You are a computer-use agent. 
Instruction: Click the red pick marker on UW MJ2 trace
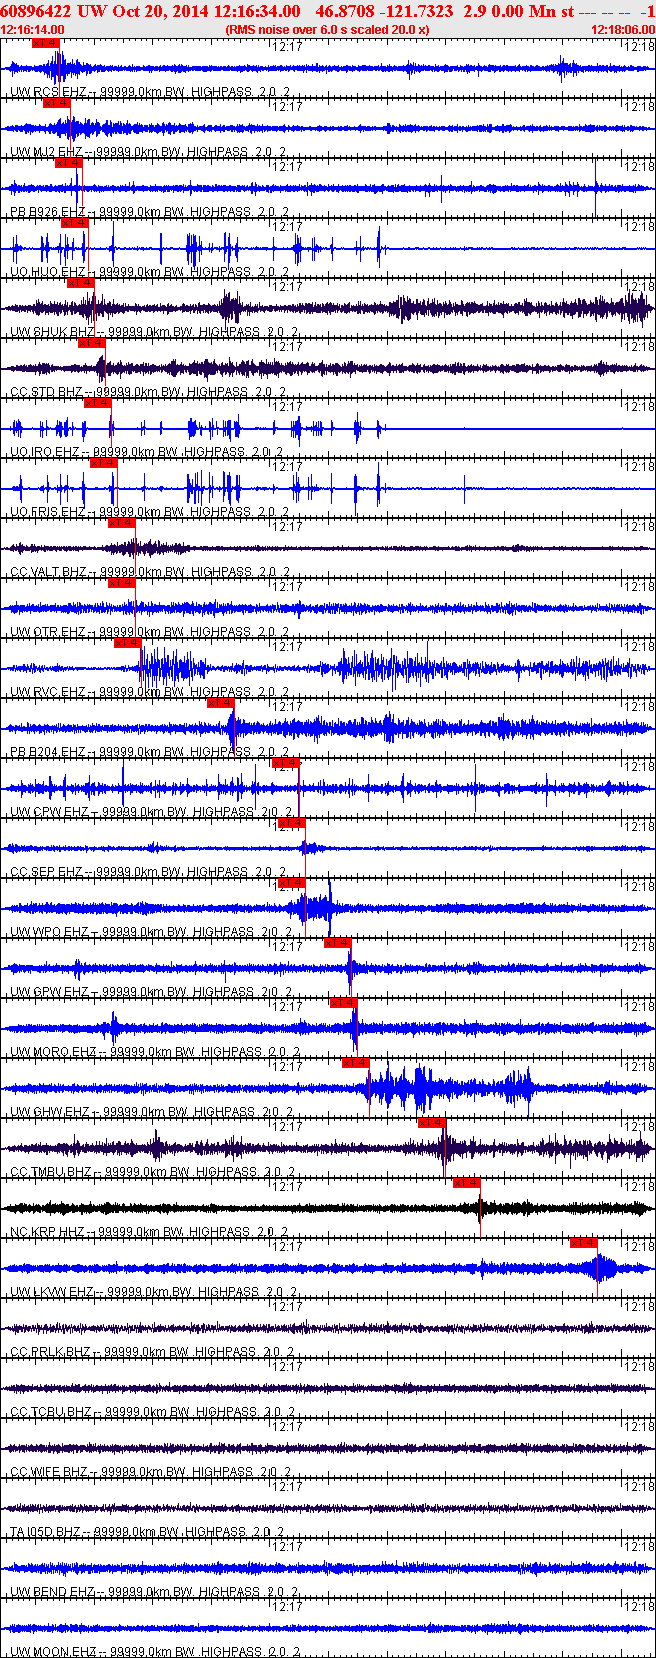(x=58, y=103)
